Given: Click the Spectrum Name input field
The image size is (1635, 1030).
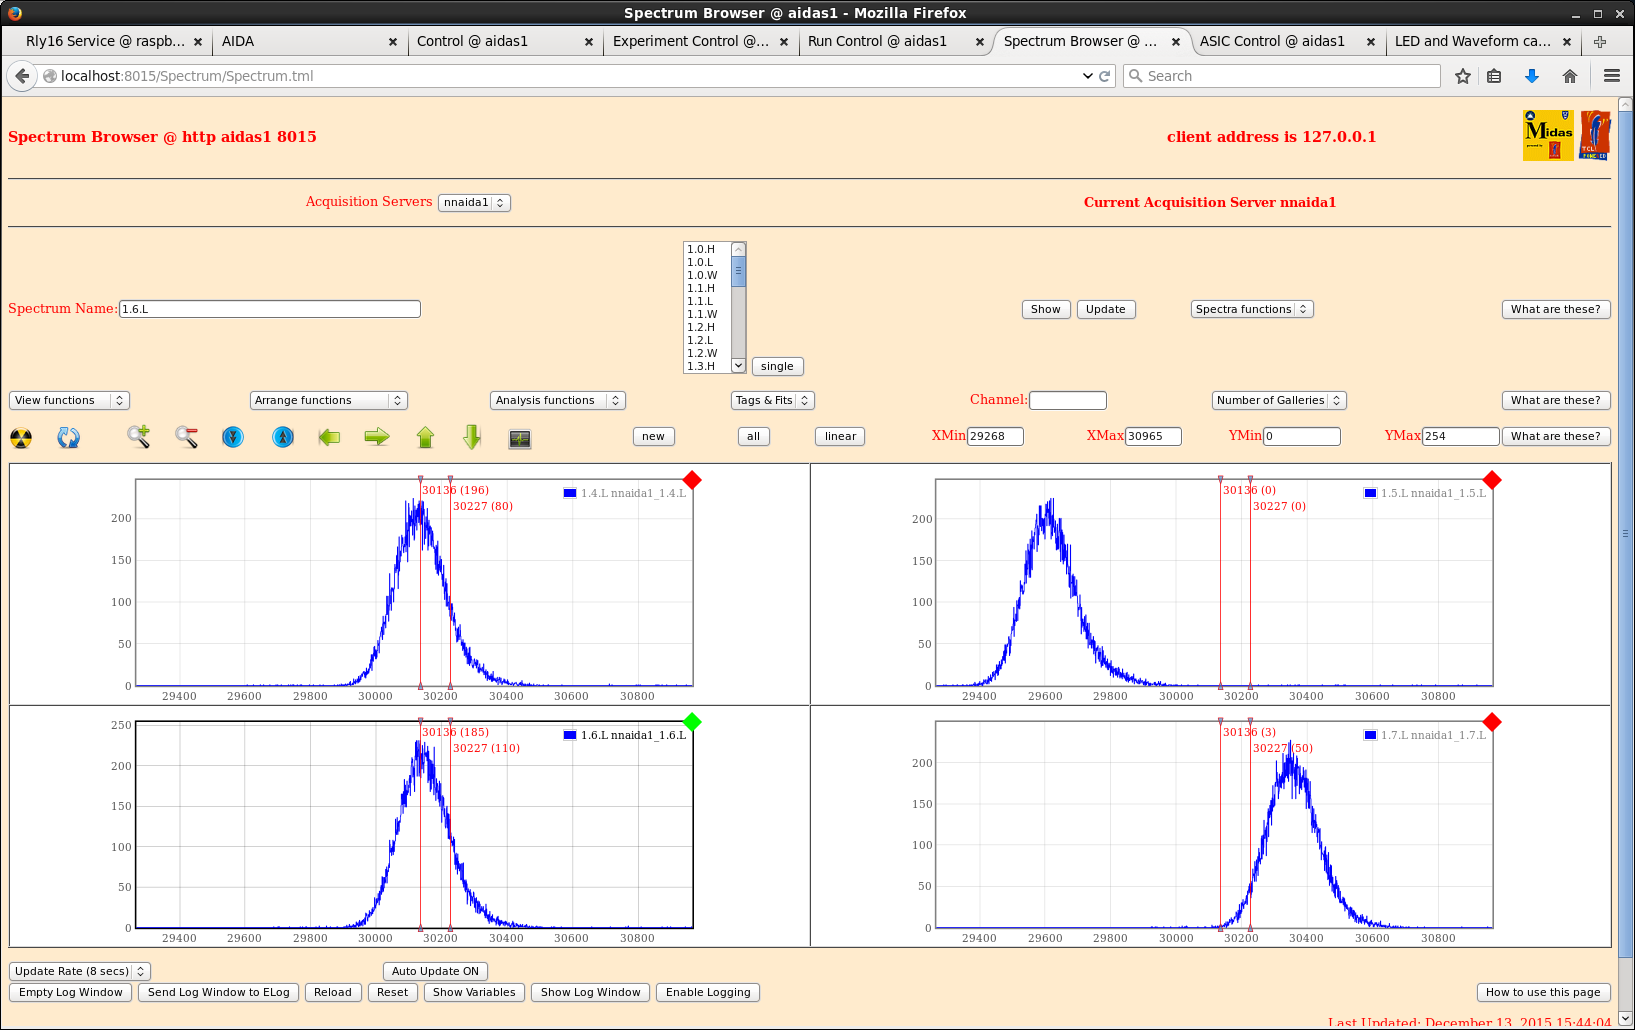Looking at the screenshot, I should pos(269,309).
